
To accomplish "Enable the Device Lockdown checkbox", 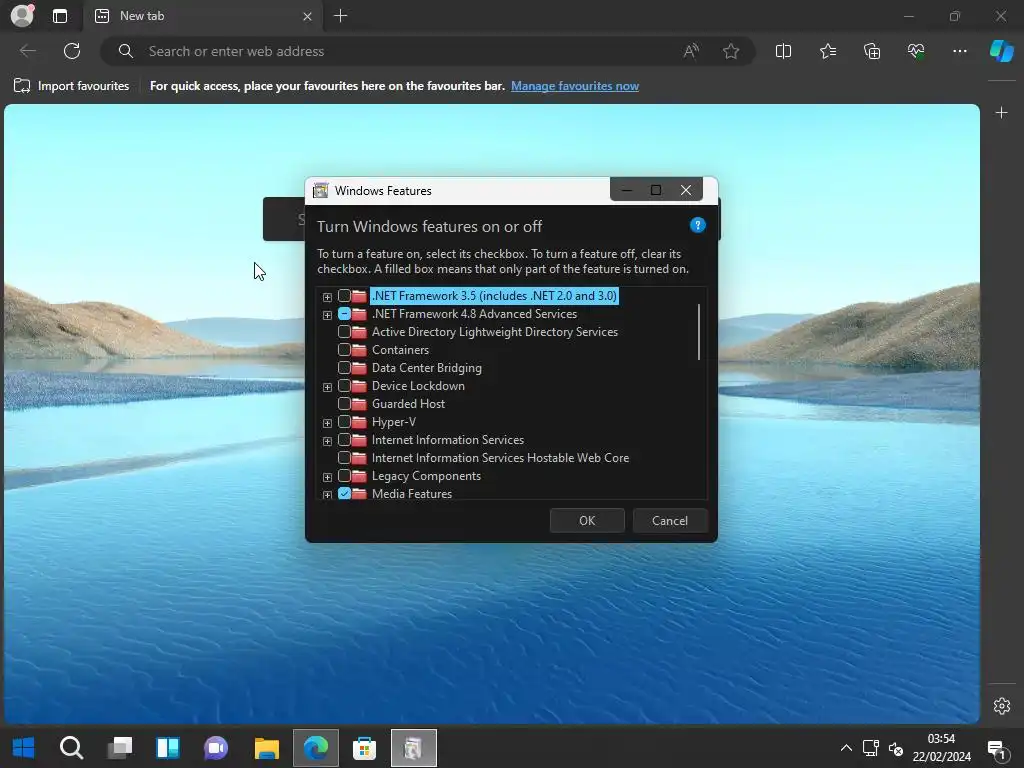I will (344, 386).
